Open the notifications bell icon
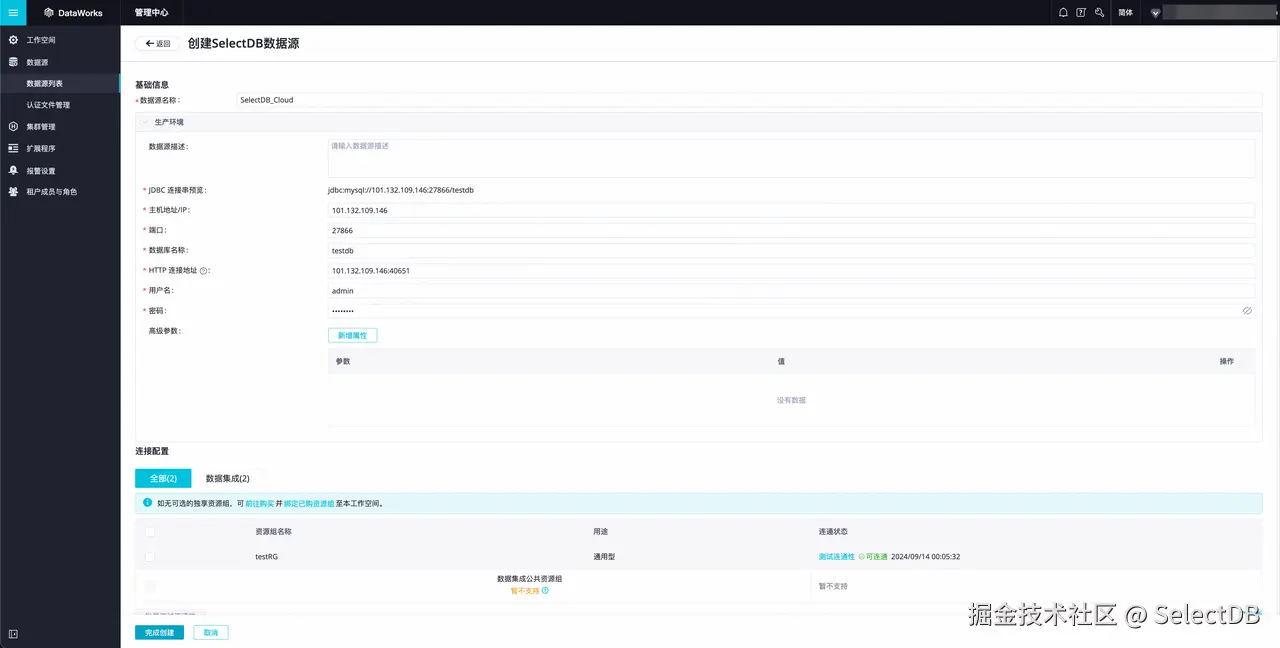Screen dimensions: 1280x648 coord(1063,13)
